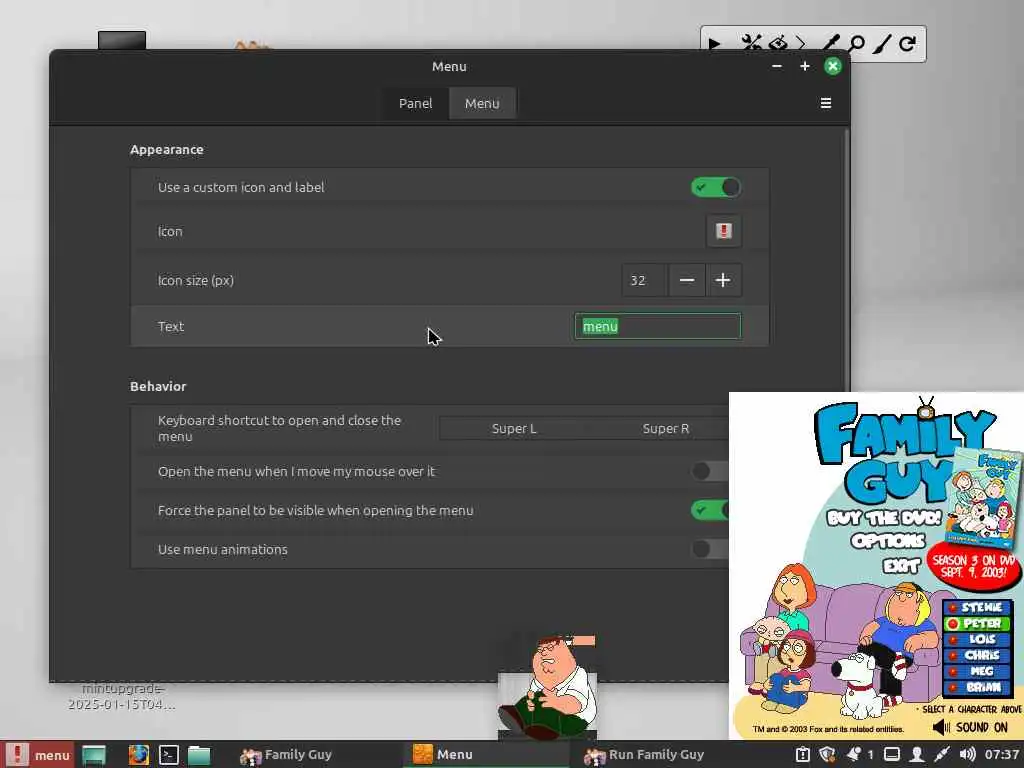Decrease icon size with minus button
The width and height of the screenshot is (1024, 768).
point(686,280)
